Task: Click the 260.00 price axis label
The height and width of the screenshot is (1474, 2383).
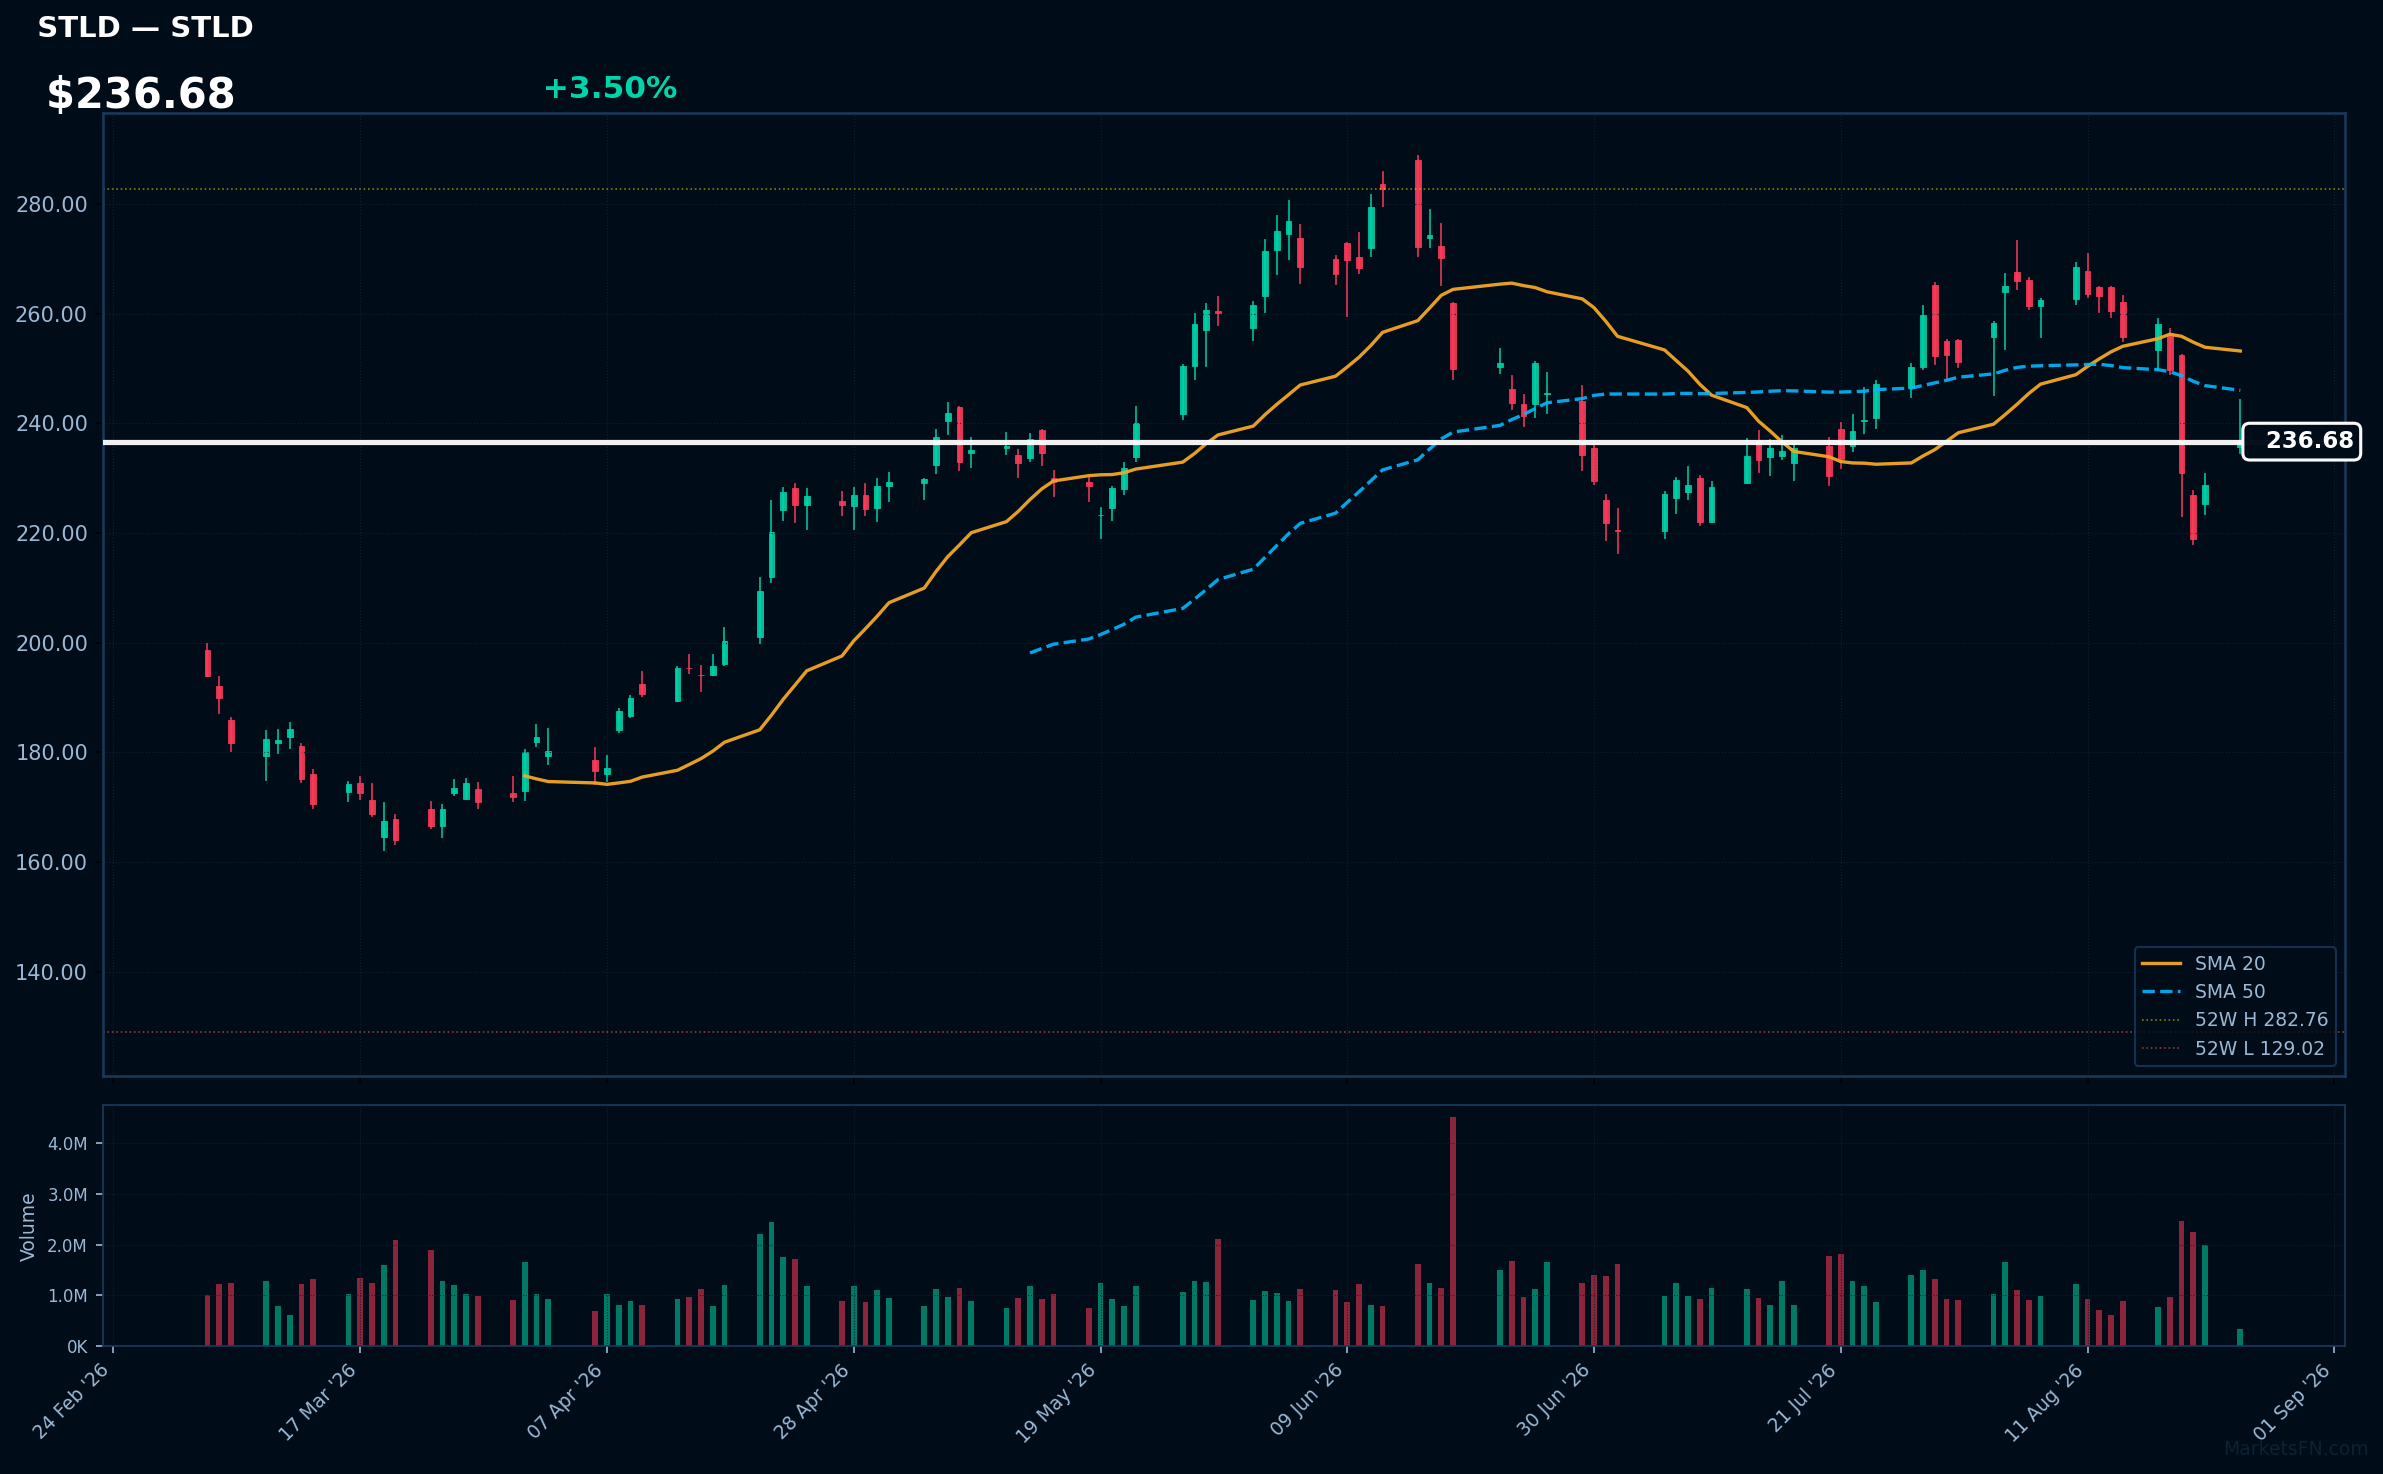Action: (52, 315)
